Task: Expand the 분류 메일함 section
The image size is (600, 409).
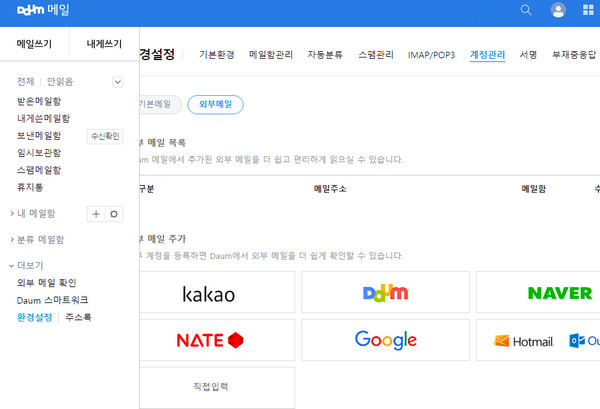Action: point(37,240)
